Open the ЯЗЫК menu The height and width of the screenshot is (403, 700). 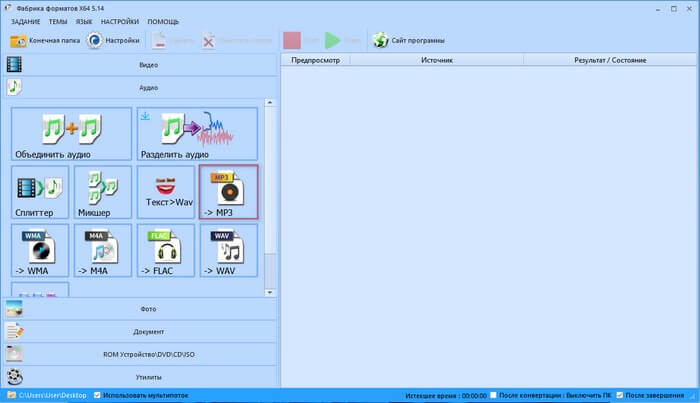pos(84,21)
